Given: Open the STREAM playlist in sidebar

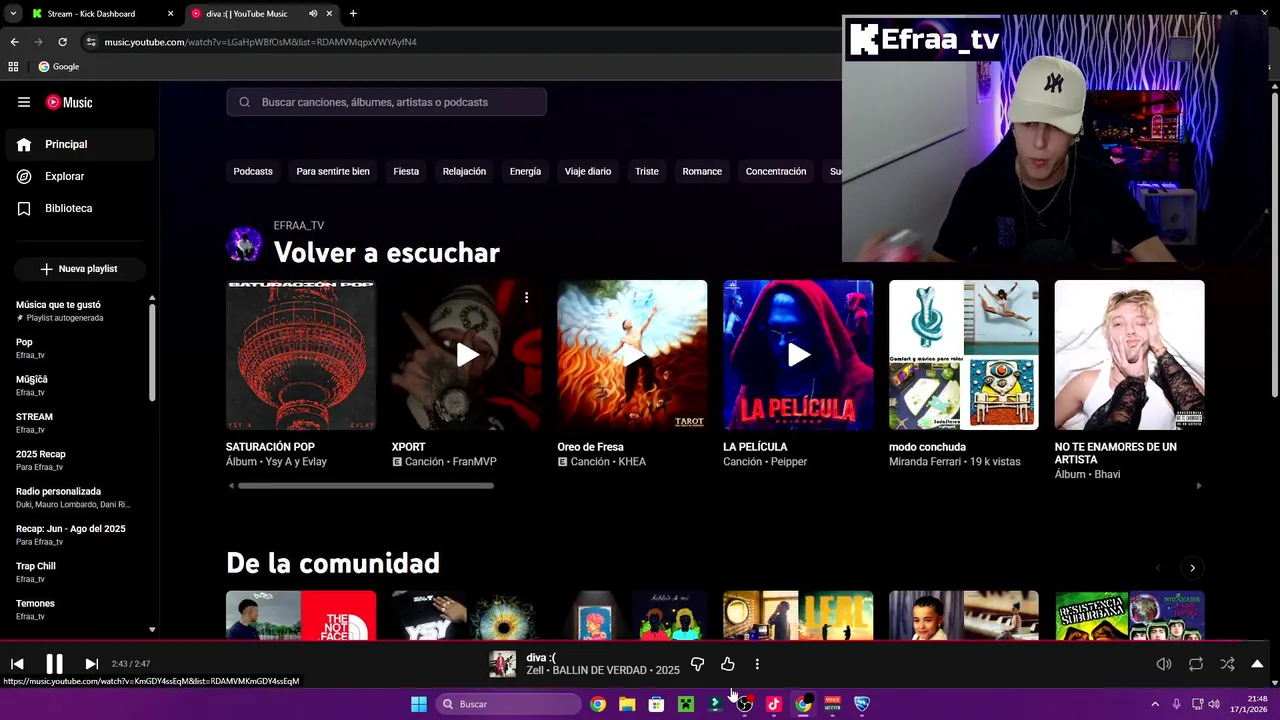Looking at the screenshot, I should [x=76, y=423].
